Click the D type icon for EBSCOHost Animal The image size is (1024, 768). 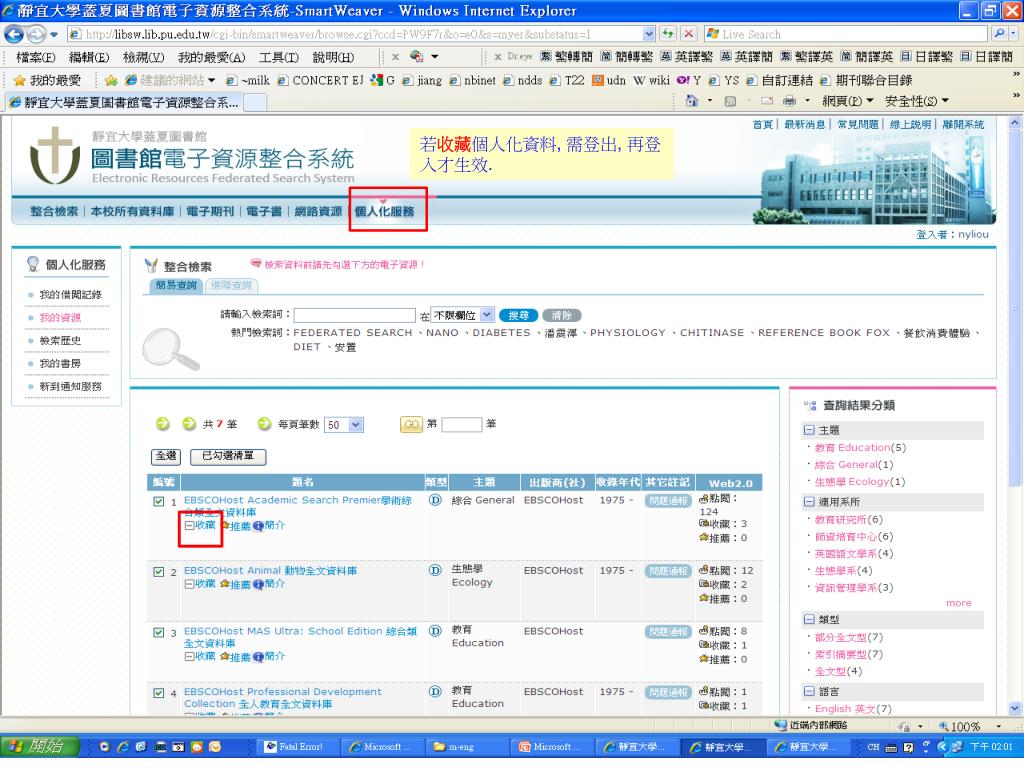click(x=435, y=570)
